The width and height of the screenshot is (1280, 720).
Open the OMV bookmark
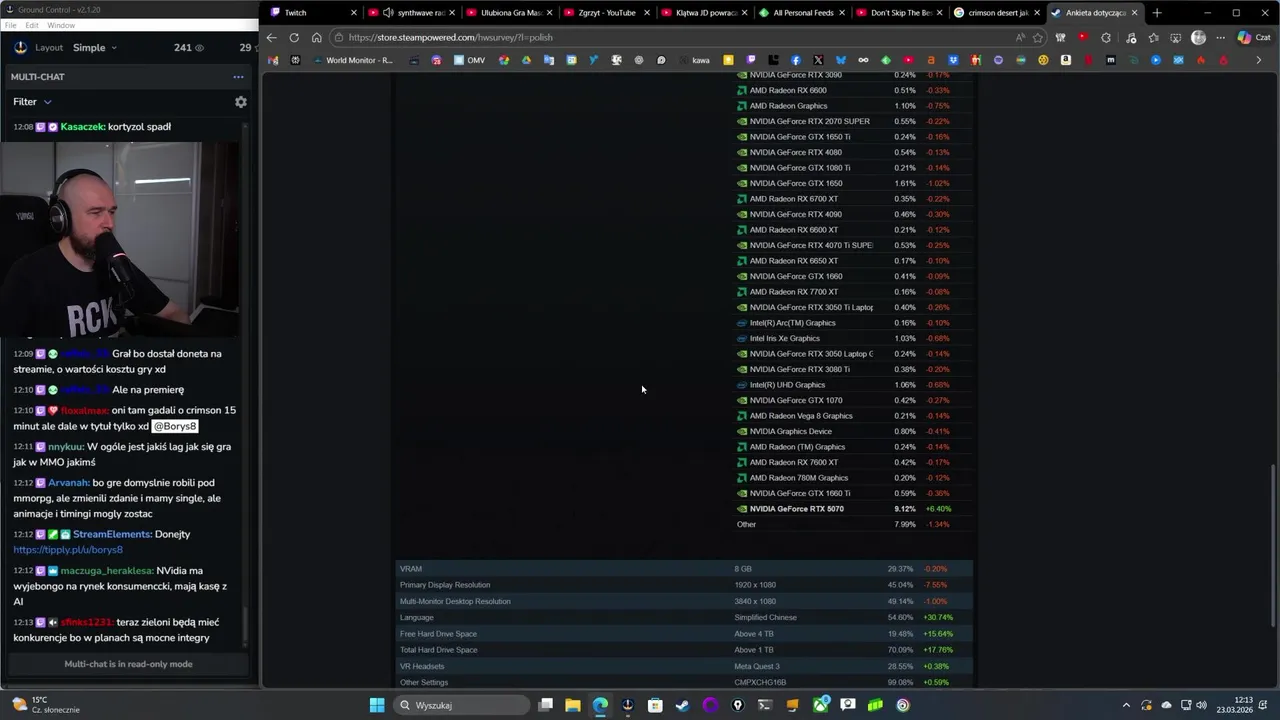click(x=469, y=60)
